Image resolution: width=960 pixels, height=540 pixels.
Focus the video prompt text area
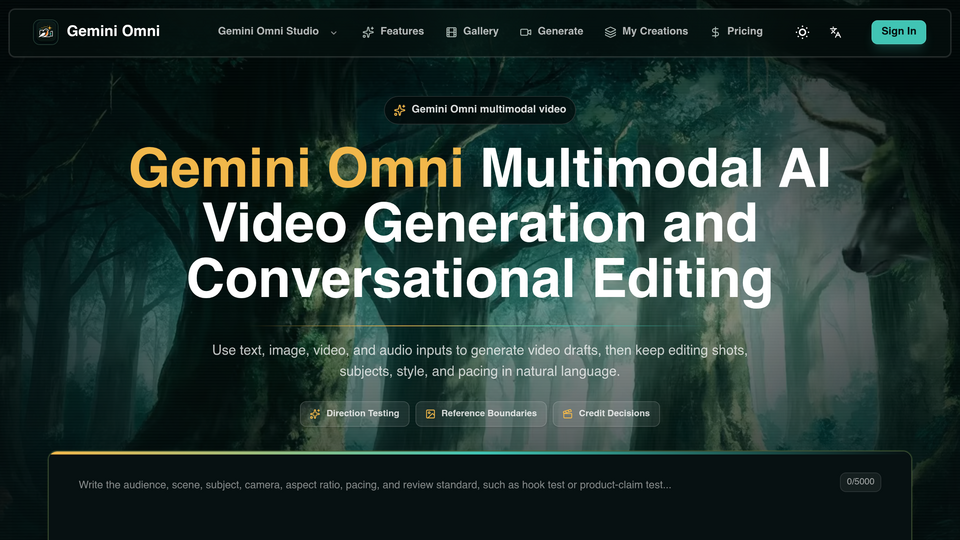pyautogui.click(x=453, y=505)
